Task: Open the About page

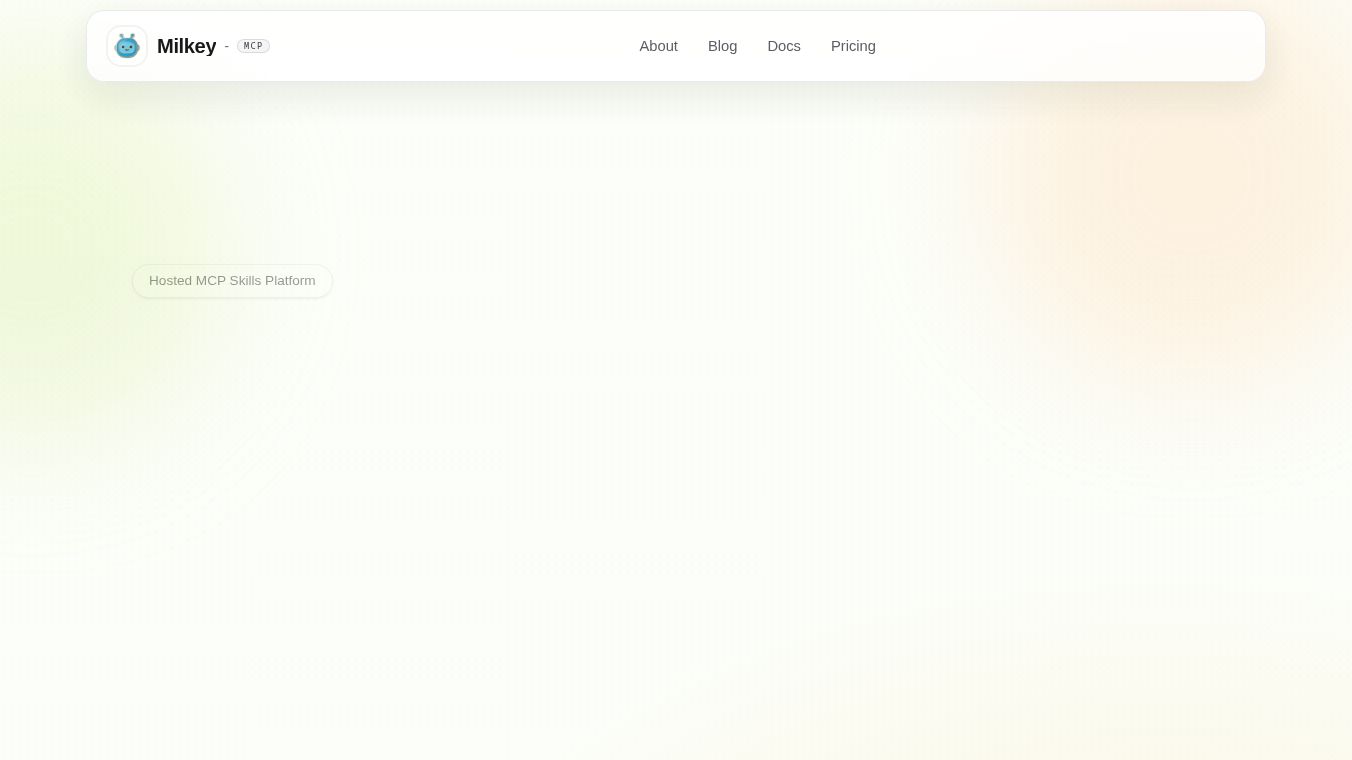Action: coord(659,46)
